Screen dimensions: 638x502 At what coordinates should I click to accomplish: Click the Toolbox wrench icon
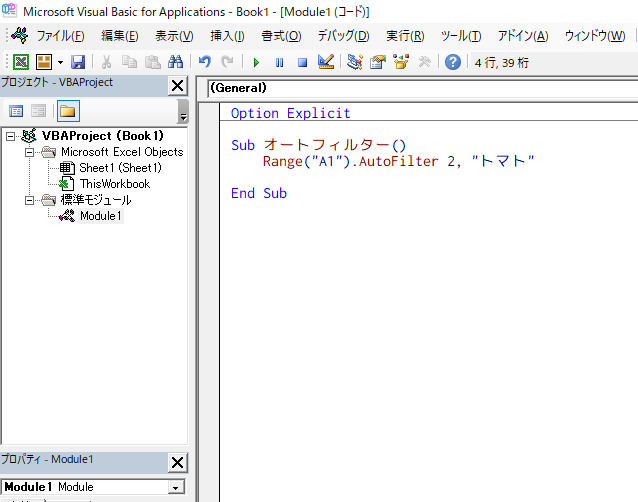[x=424, y=62]
